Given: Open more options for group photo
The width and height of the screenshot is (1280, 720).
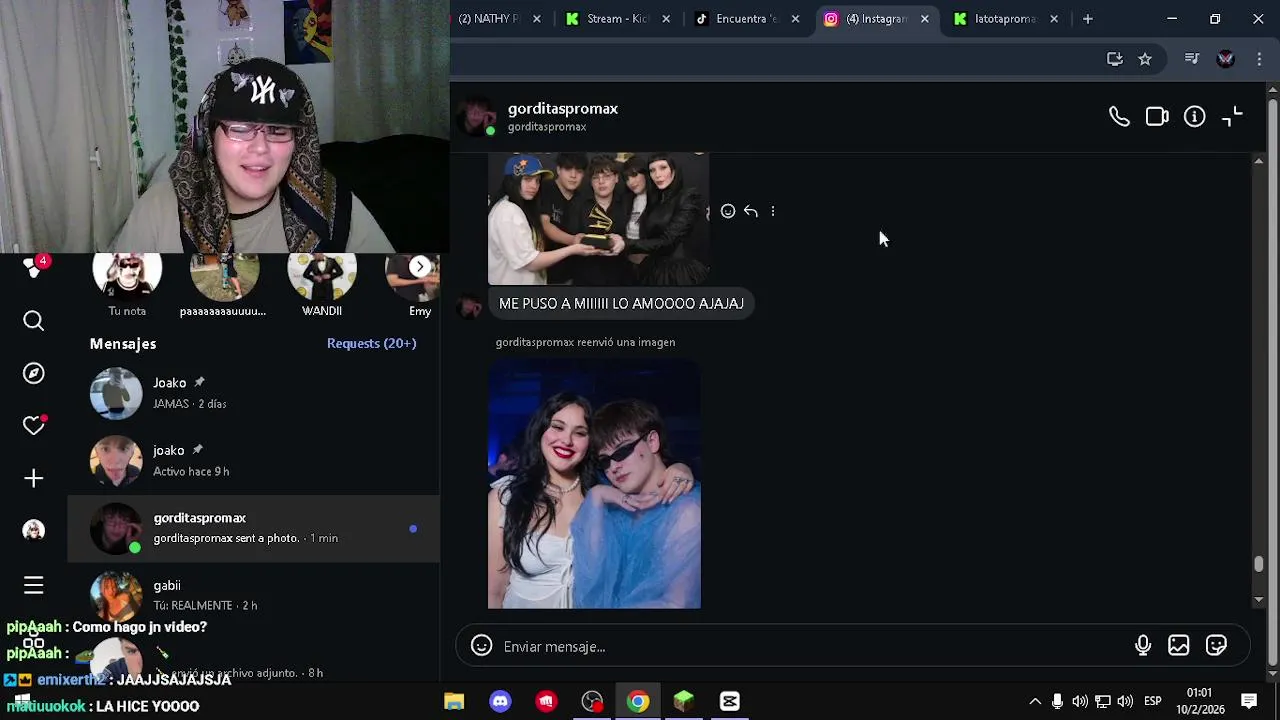Looking at the screenshot, I should (x=773, y=211).
